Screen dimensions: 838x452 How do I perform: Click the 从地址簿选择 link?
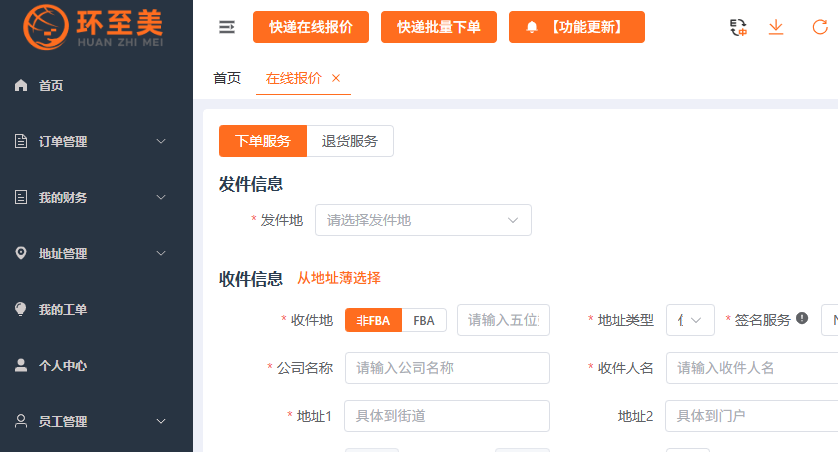click(339, 278)
